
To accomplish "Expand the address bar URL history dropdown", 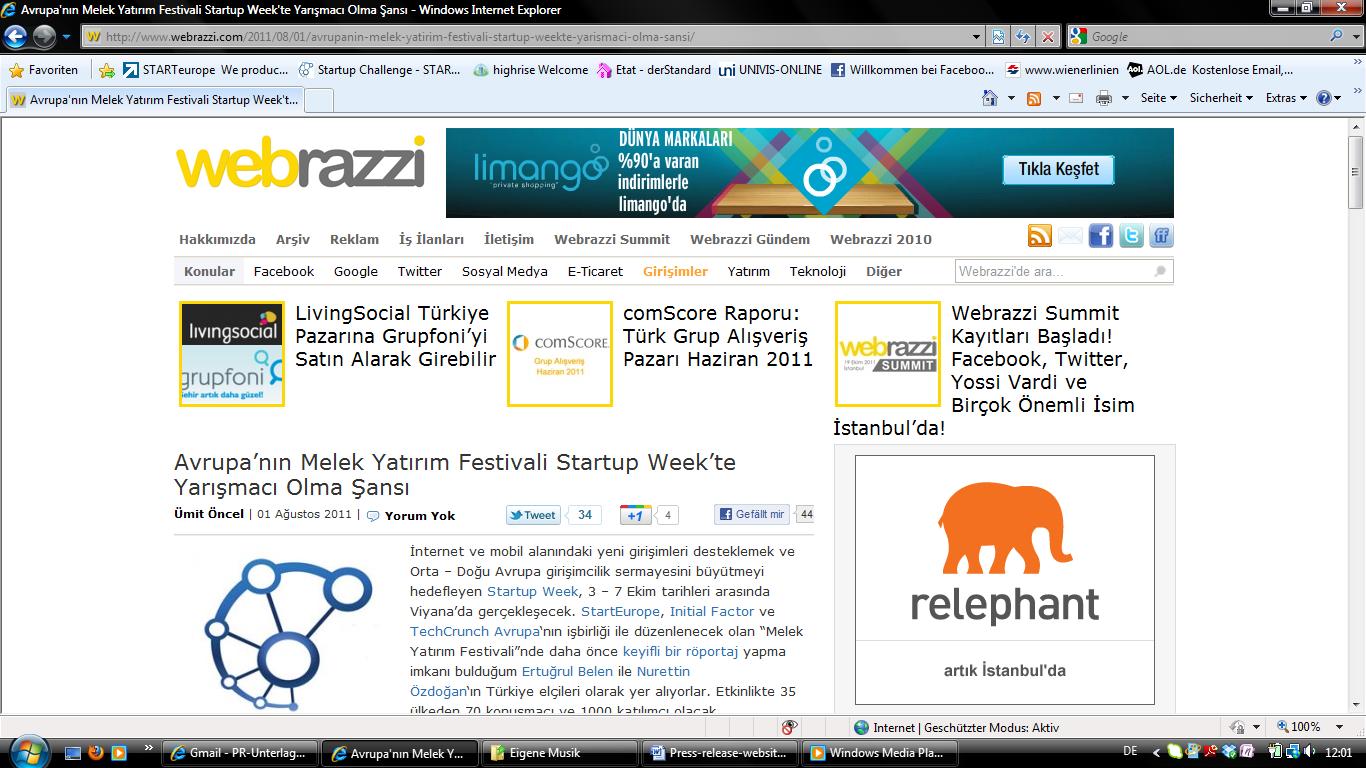I will click(977, 37).
